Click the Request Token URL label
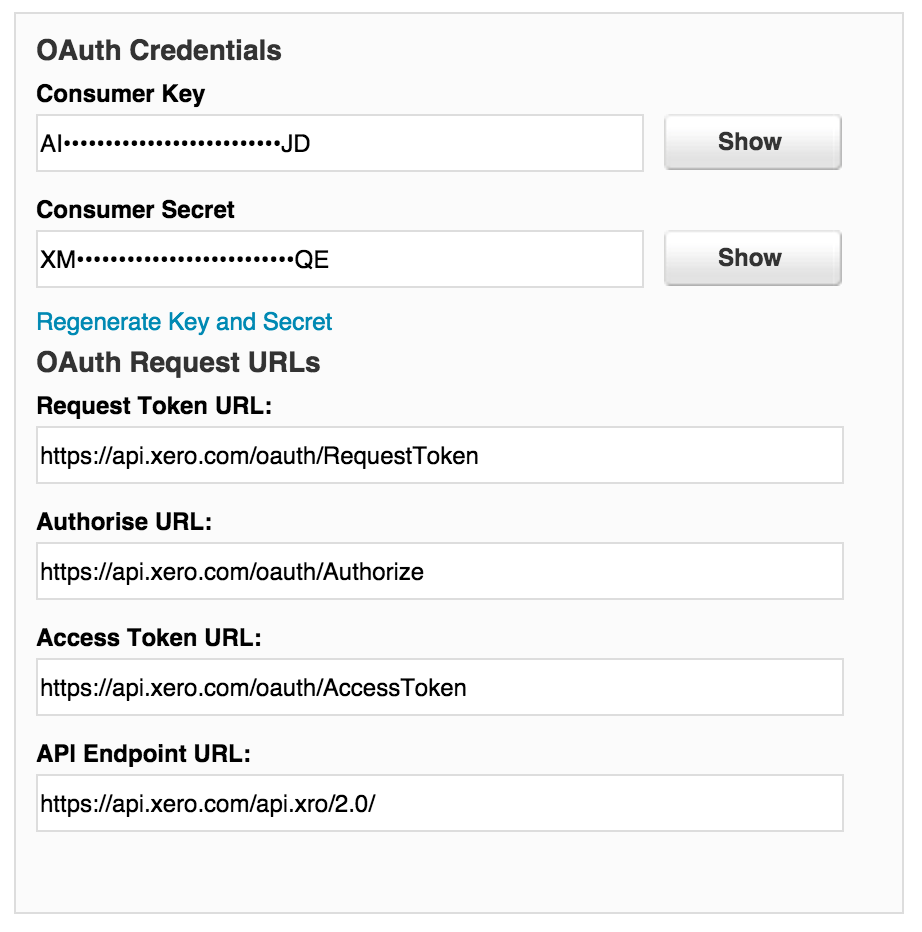922x932 pixels. pyautogui.click(x=154, y=406)
